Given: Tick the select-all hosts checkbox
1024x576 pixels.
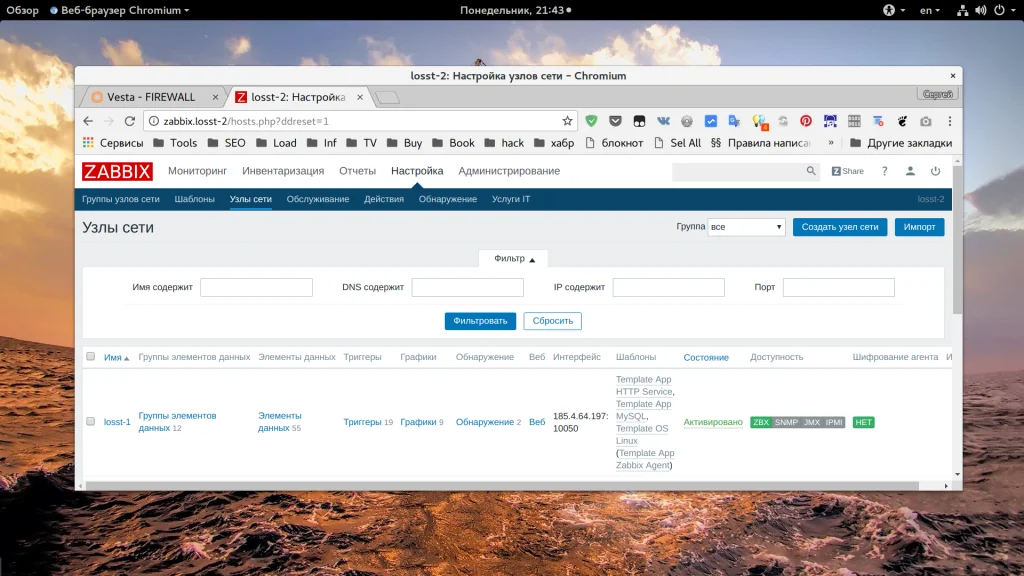Looking at the screenshot, I should pos(90,357).
